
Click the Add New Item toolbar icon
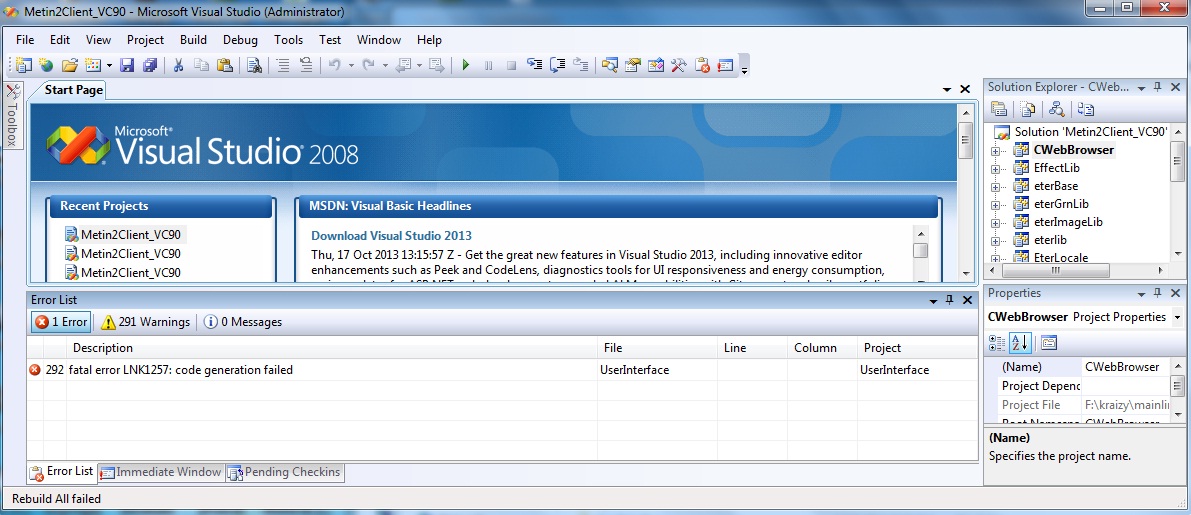coord(93,65)
